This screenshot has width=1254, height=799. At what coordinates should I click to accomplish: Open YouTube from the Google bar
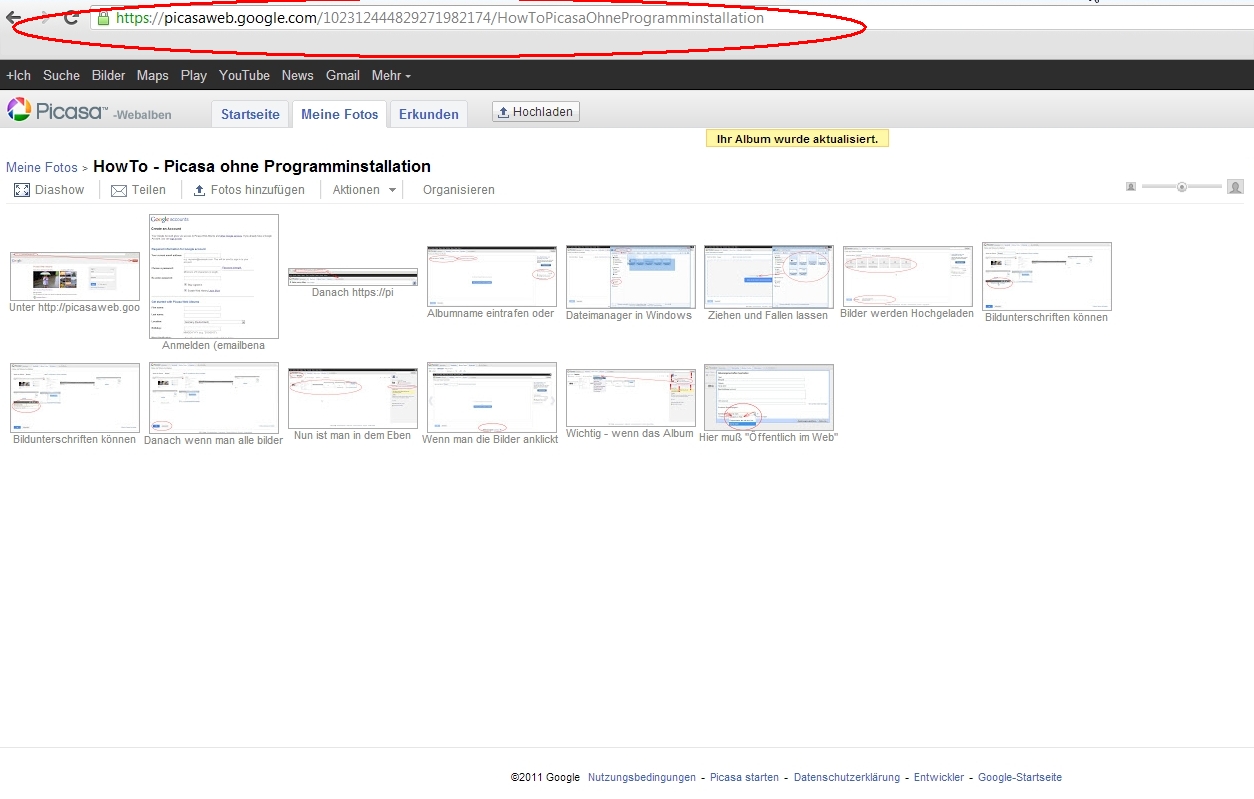point(244,75)
